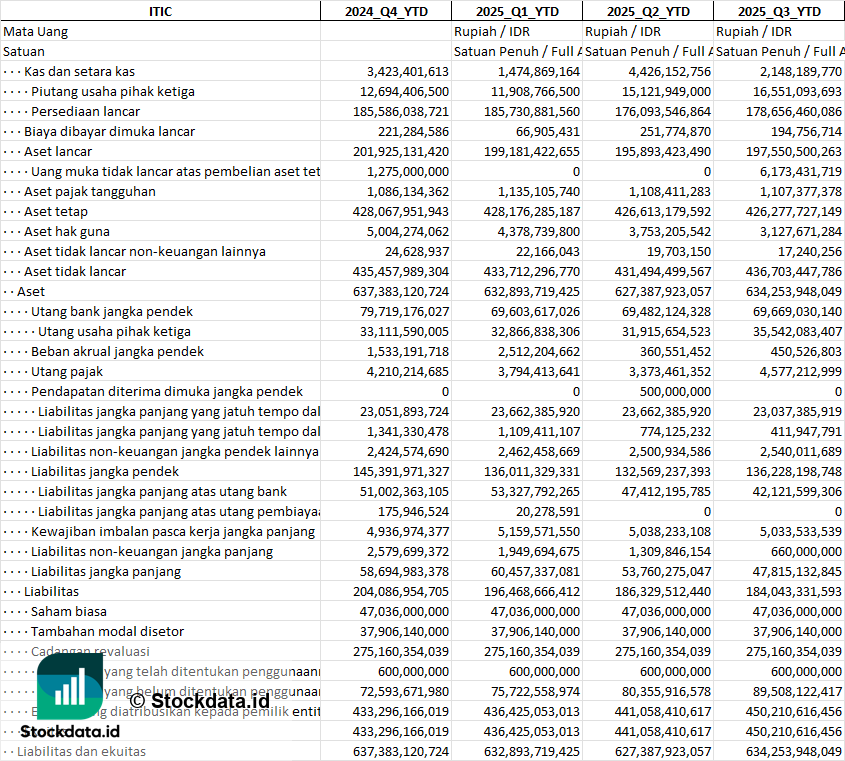
Task: Click Utang pajak value 4,210,214,685
Action: [408, 370]
